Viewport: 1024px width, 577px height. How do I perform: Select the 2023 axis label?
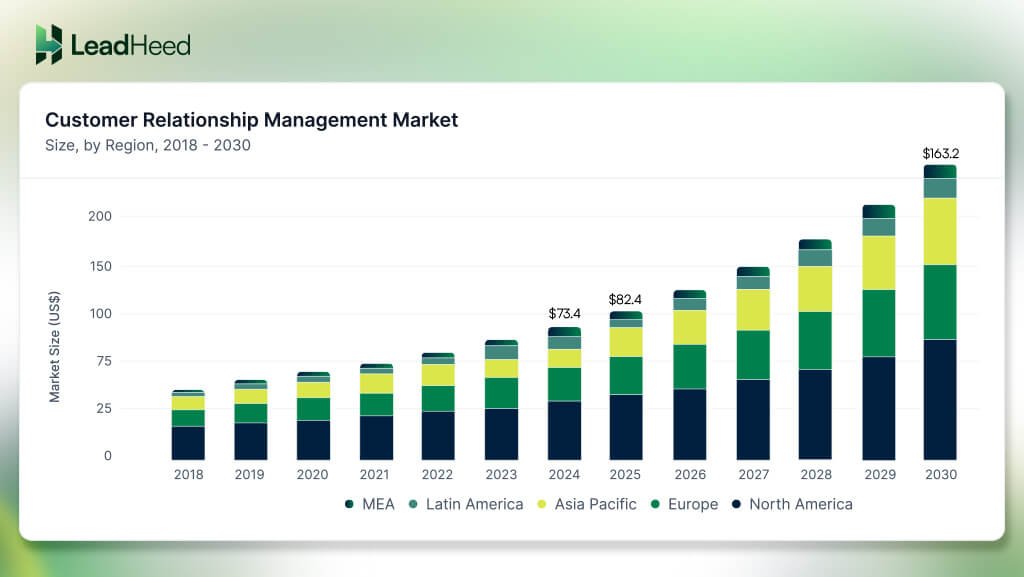coord(500,474)
